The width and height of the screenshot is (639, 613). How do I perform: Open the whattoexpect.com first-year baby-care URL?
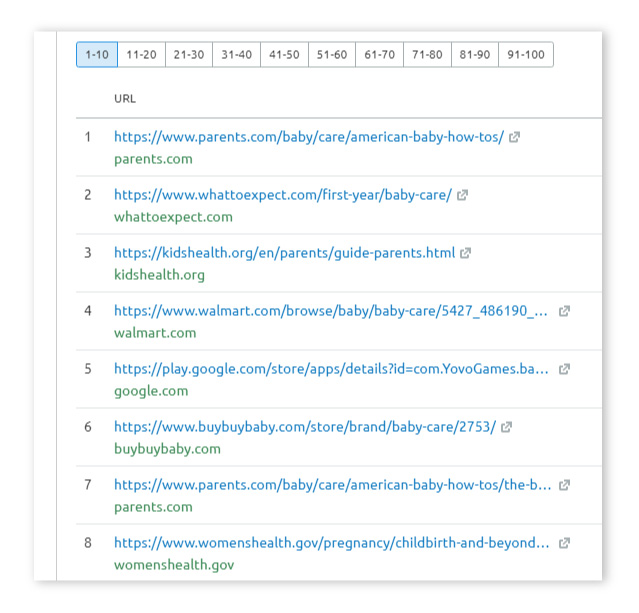pyautogui.click(x=283, y=195)
